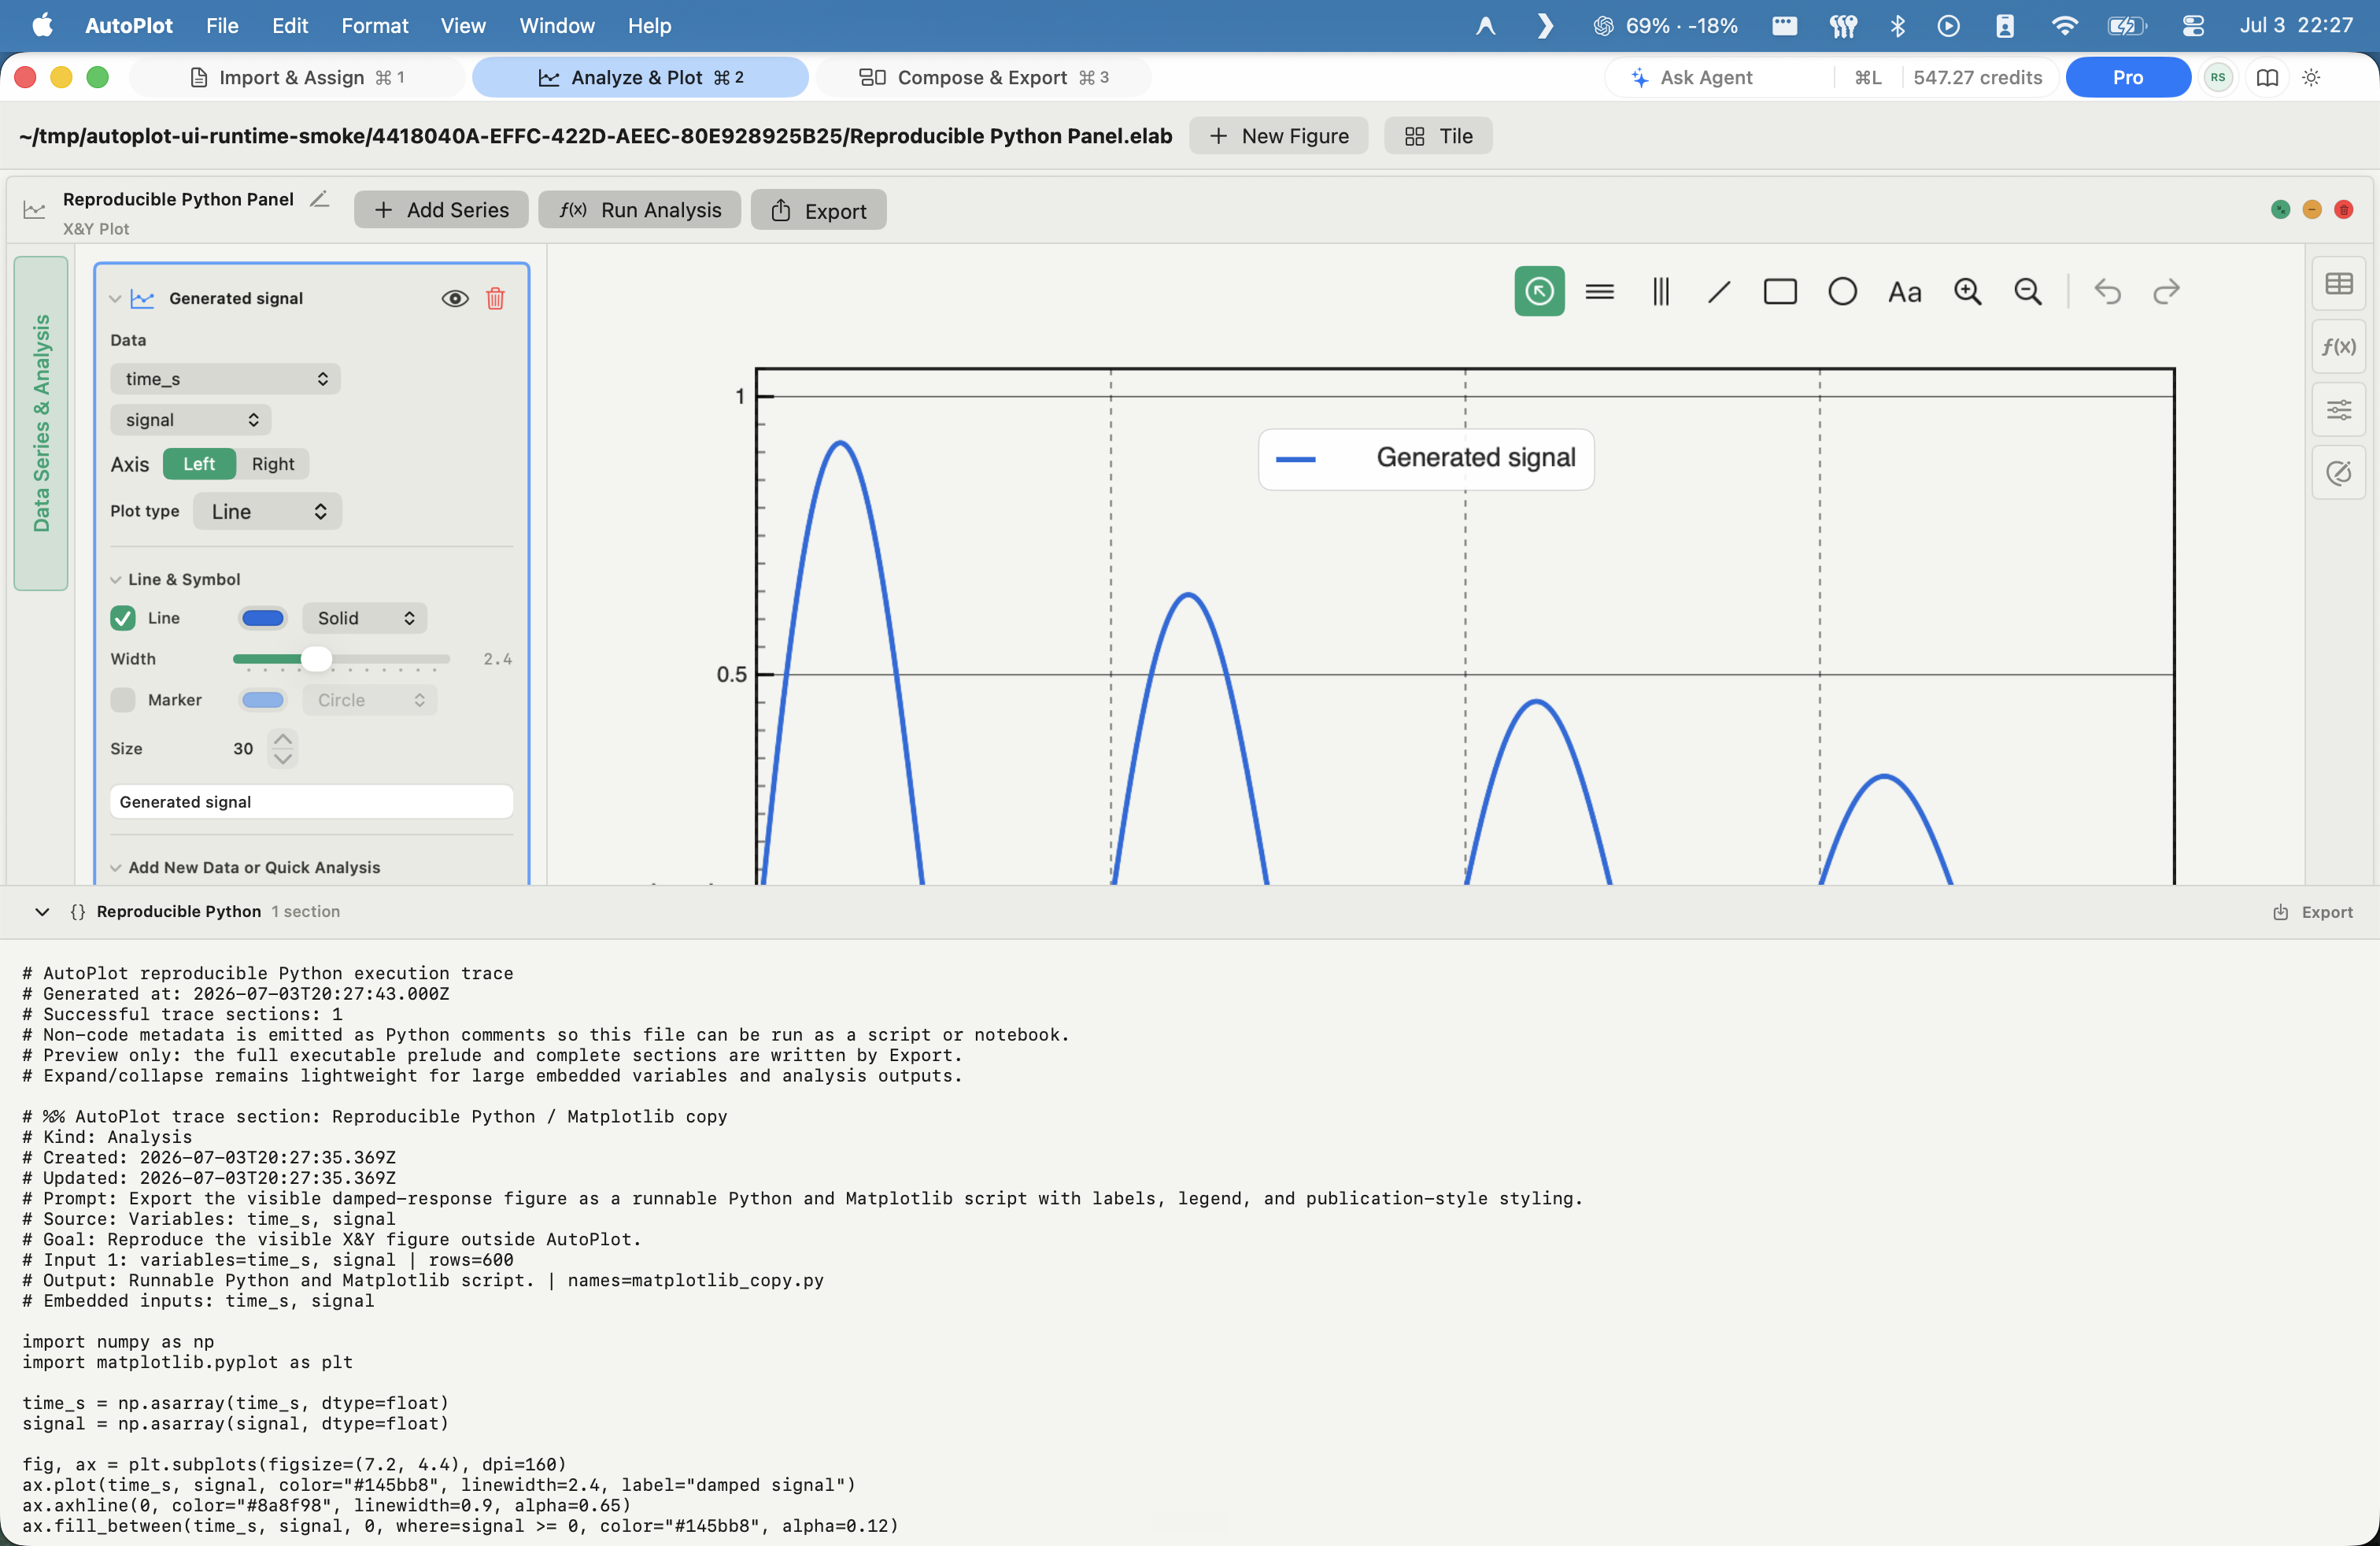
Task: Create a New Figure
Action: tap(1279, 136)
